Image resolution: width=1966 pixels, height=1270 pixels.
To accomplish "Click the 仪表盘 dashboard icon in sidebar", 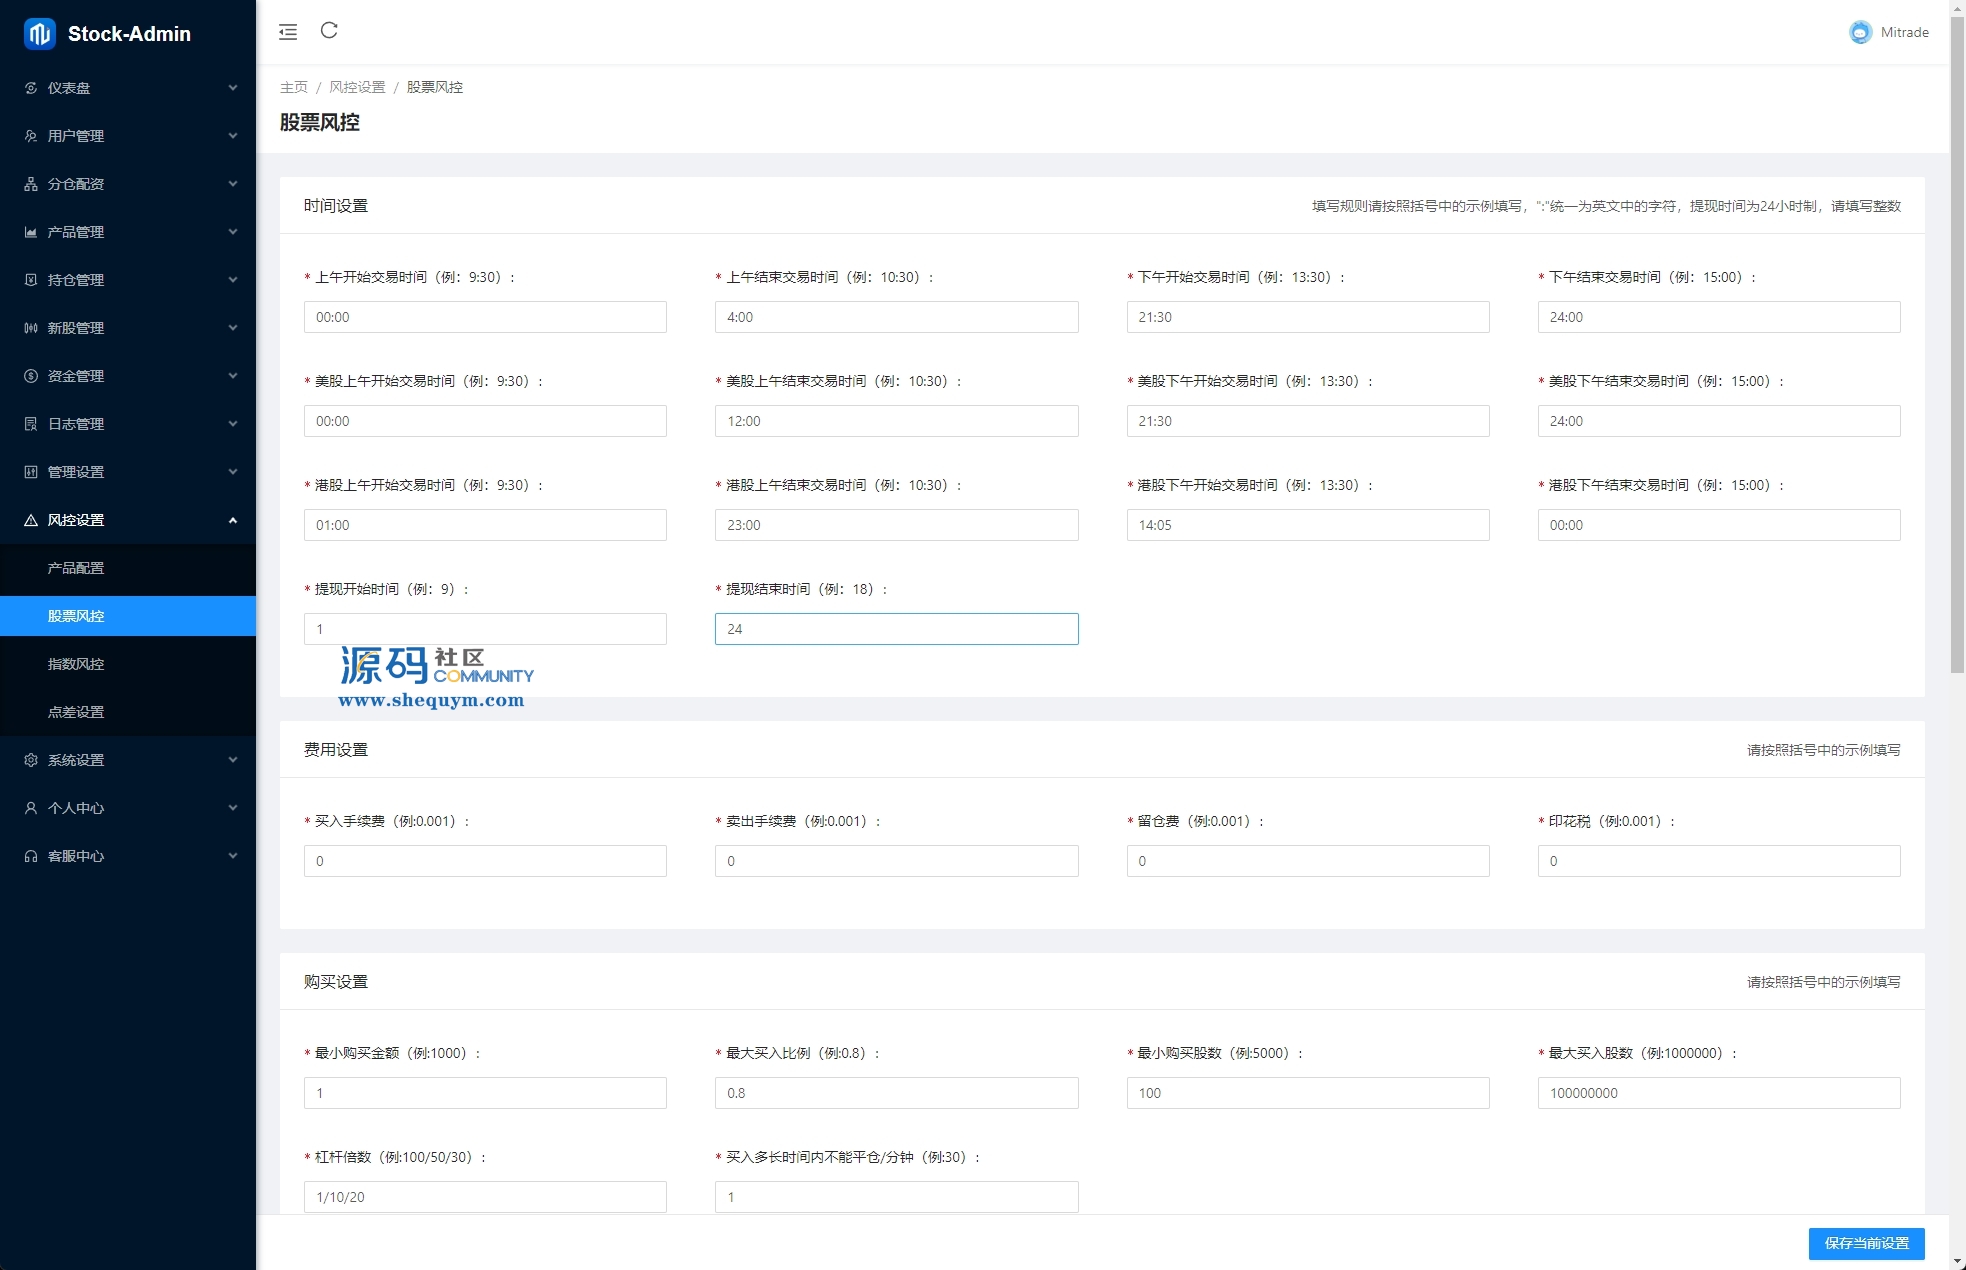I will [31, 88].
